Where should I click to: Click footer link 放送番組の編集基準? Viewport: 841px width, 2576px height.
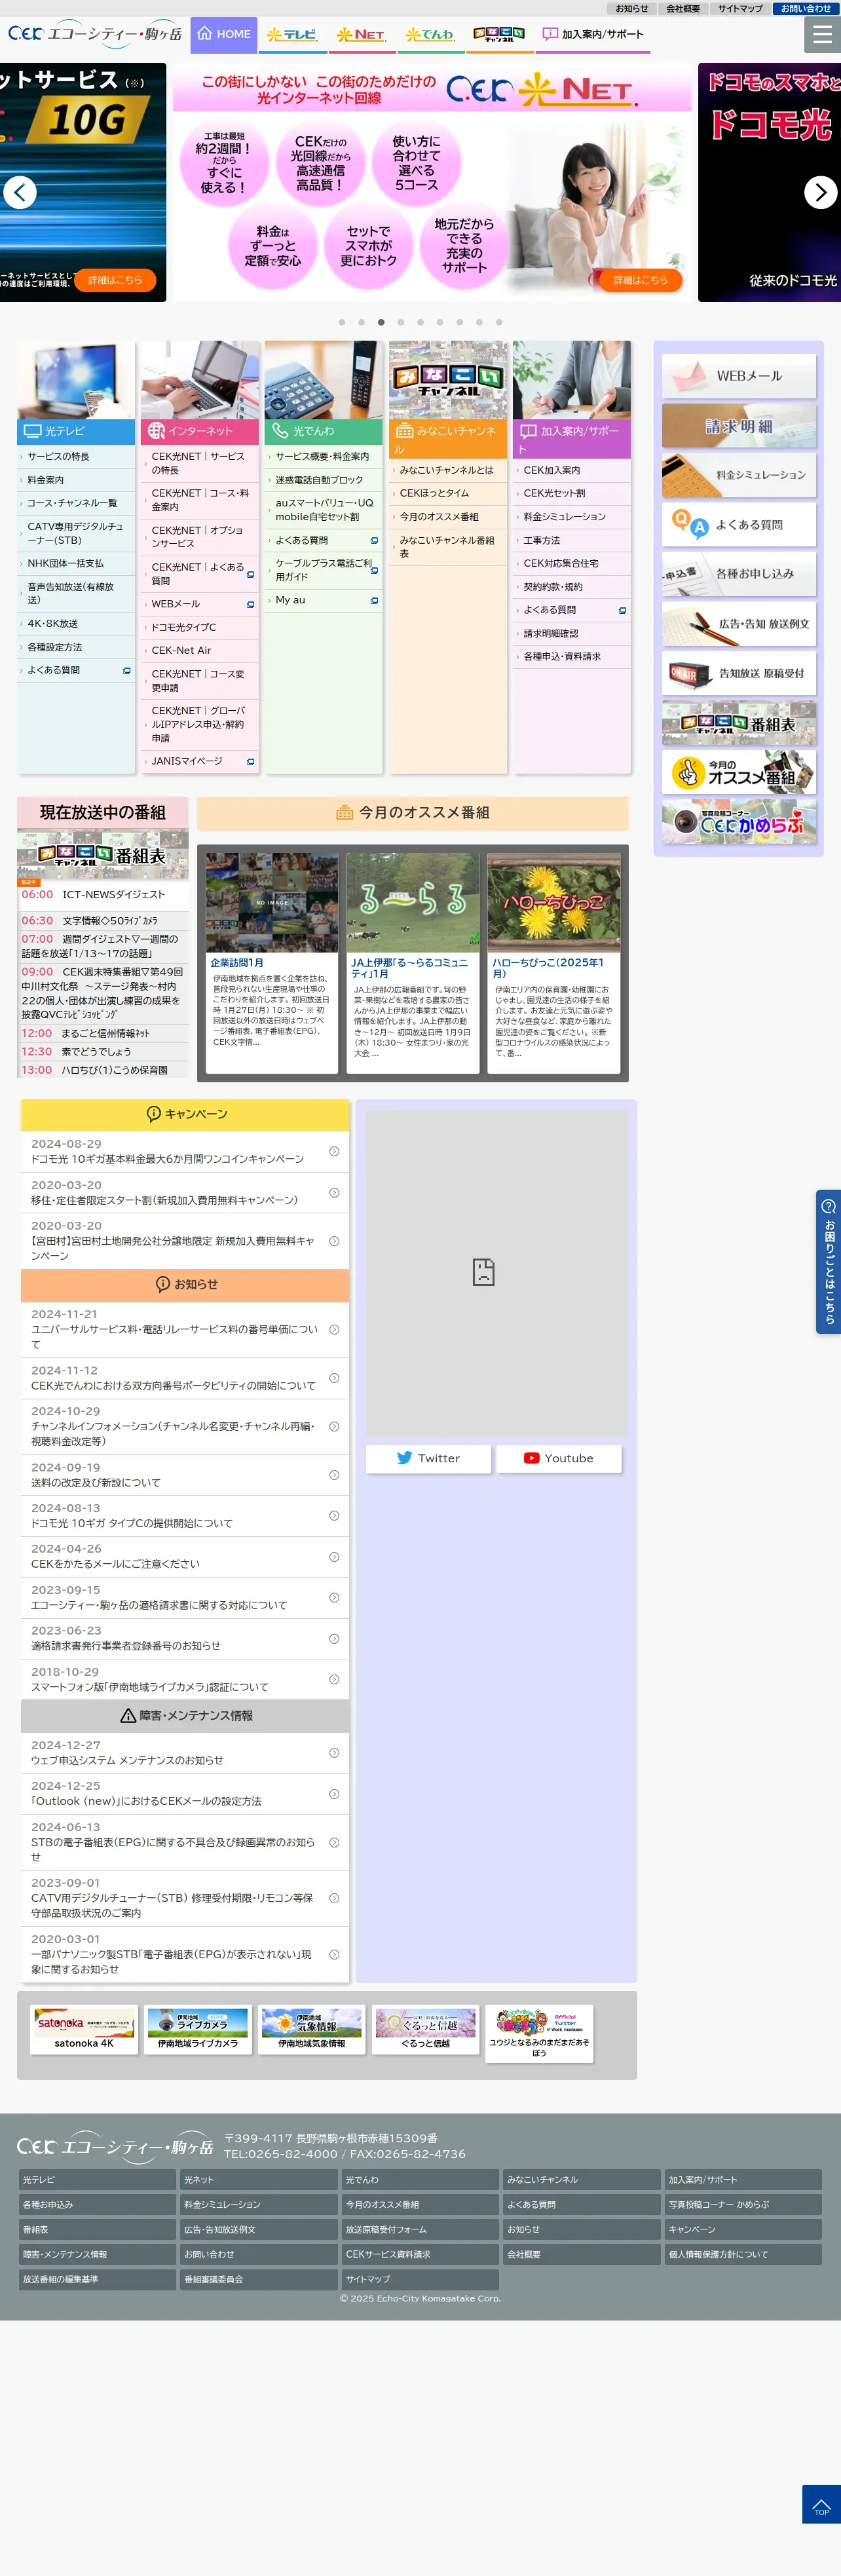[x=97, y=2279]
